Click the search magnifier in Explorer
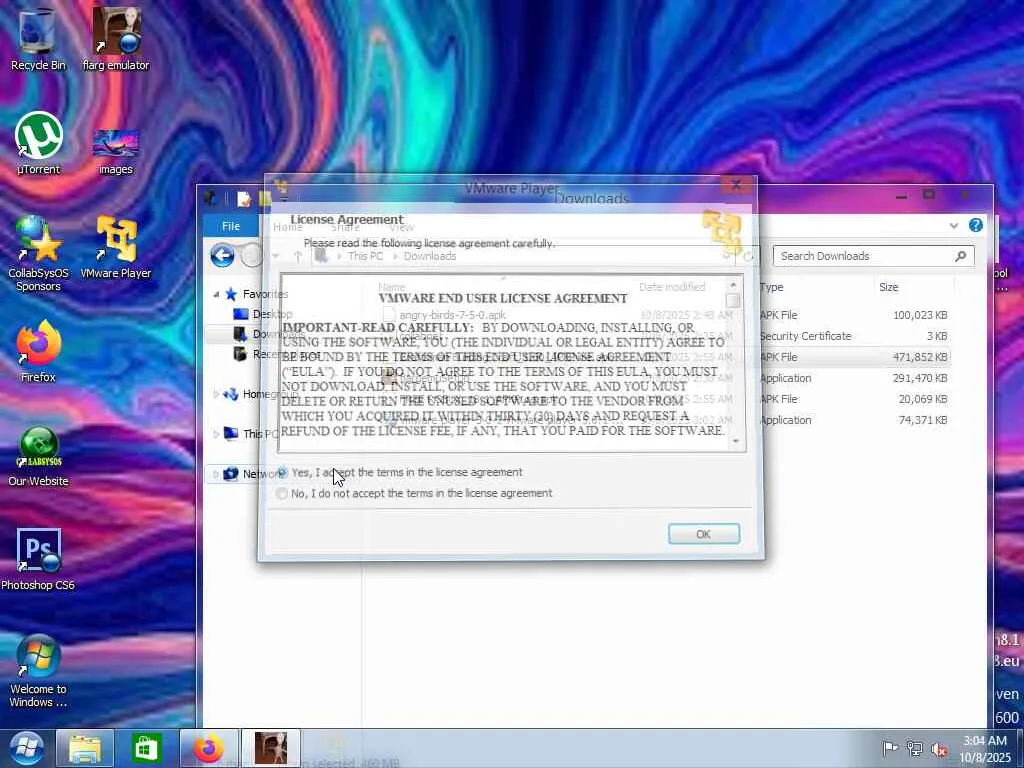 [x=961, y=256]
